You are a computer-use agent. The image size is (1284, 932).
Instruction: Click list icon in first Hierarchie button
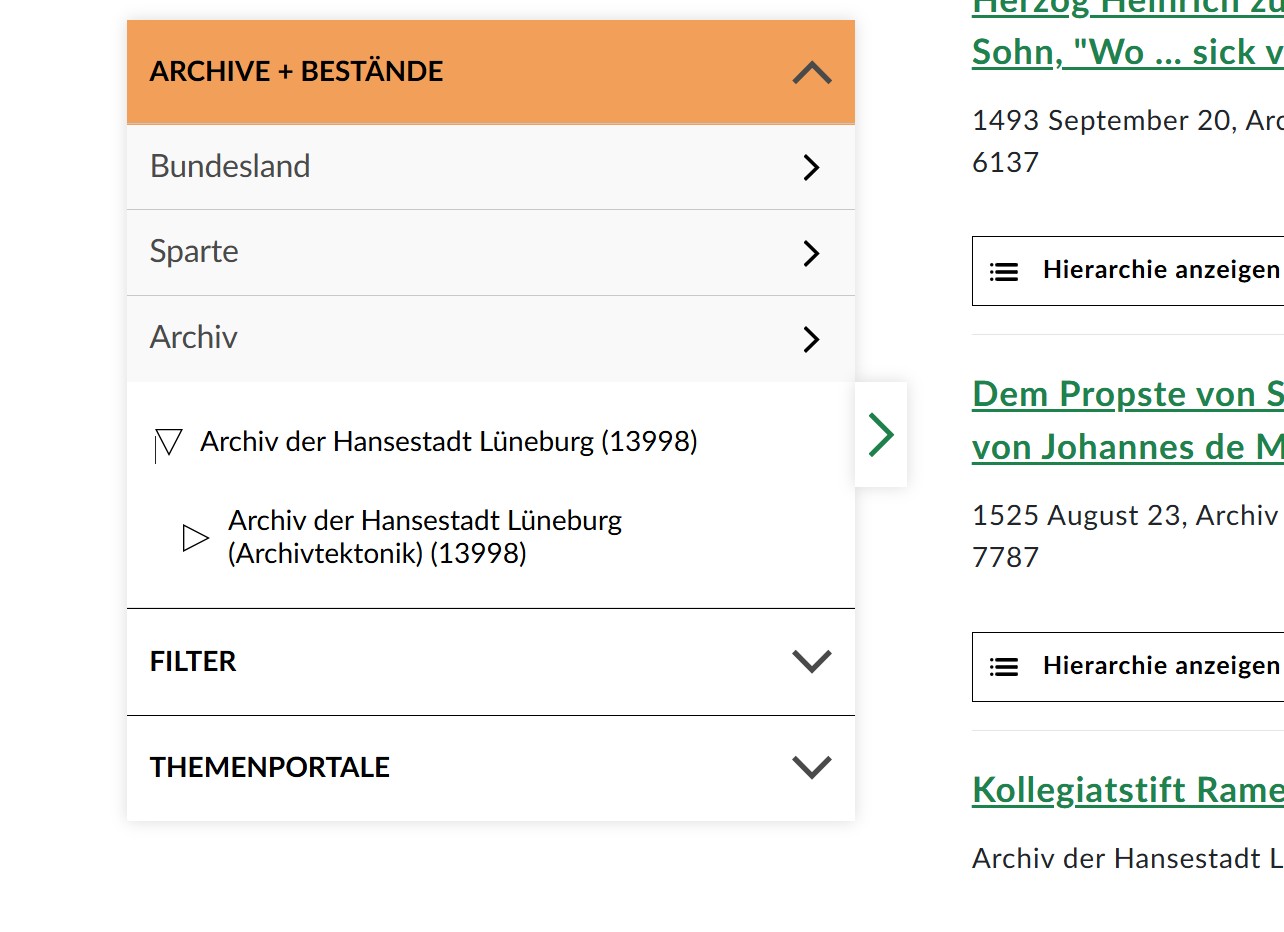[1004, 271]
